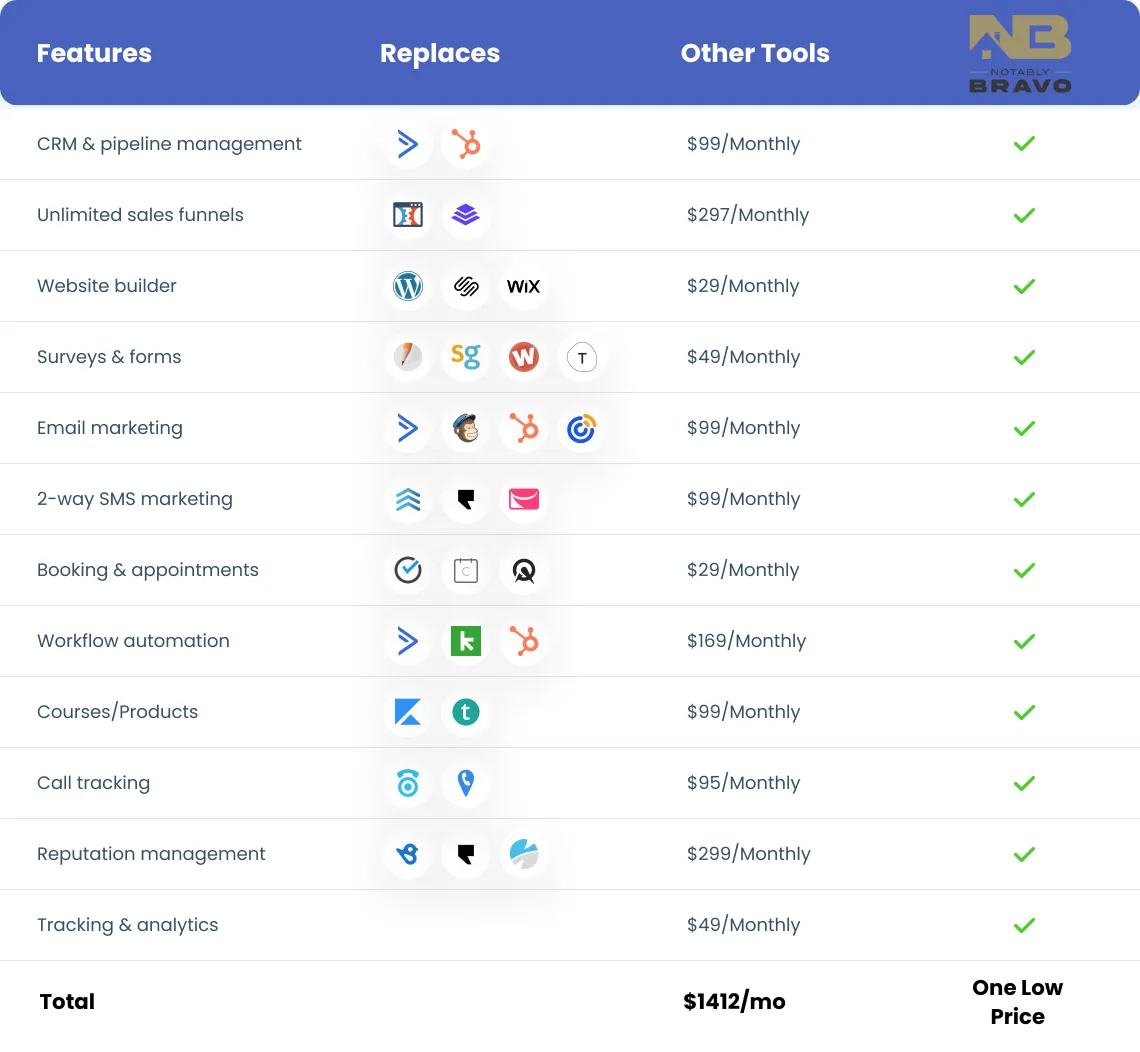This screenshot has width=1140, height=1052.
Task: Click the green checkmark for Website builder
Action: click(x=1023, y=286)
